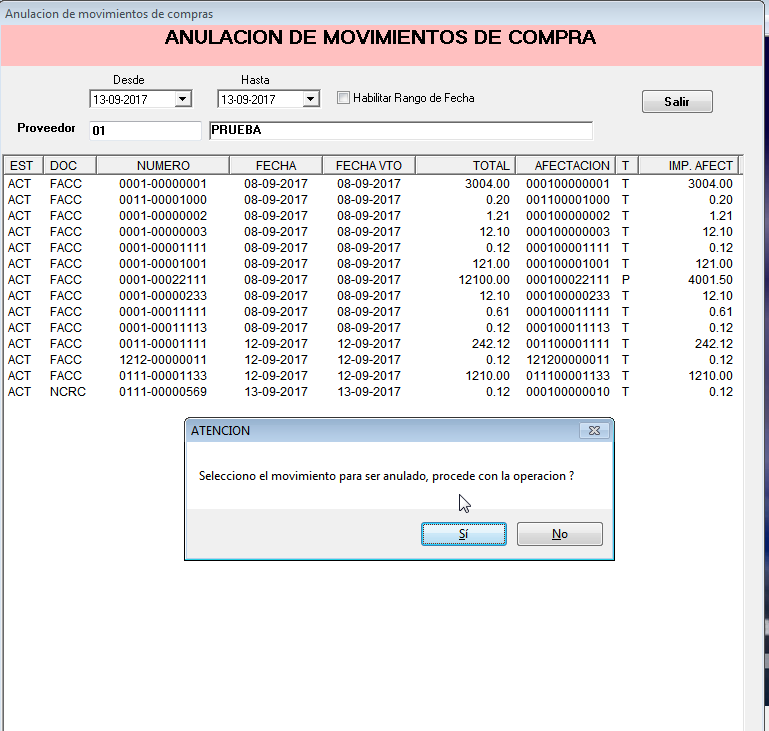Click the IMP. AFECT column header
Viewport: 769px width, 731px height.
[x=689, y=166]
